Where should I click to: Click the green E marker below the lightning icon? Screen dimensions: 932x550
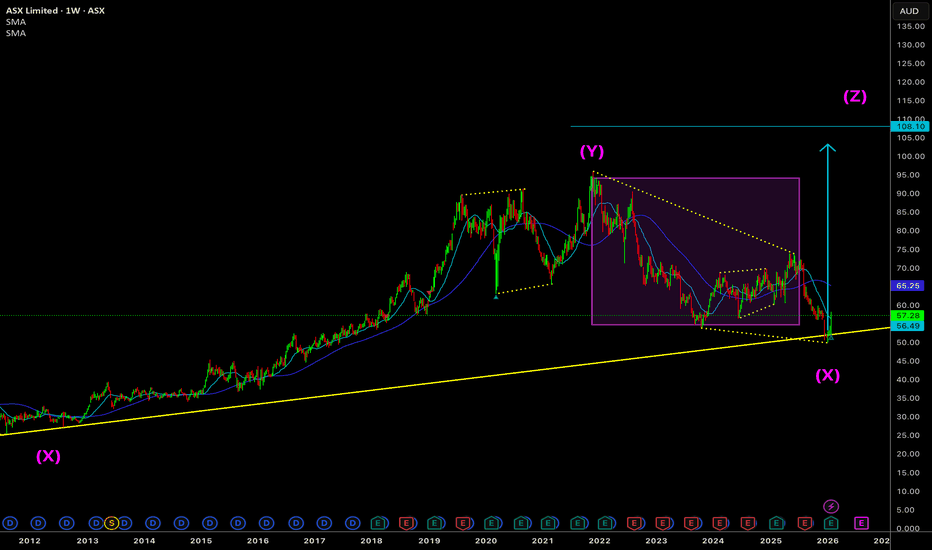[x=831, y=522]
